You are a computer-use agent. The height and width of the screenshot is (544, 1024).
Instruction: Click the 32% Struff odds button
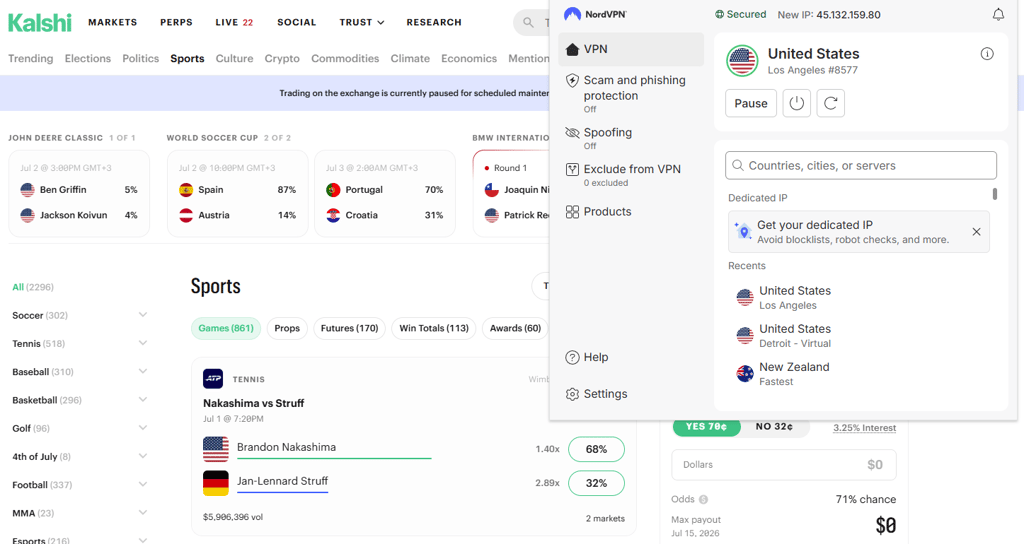(x=596, y=483)
